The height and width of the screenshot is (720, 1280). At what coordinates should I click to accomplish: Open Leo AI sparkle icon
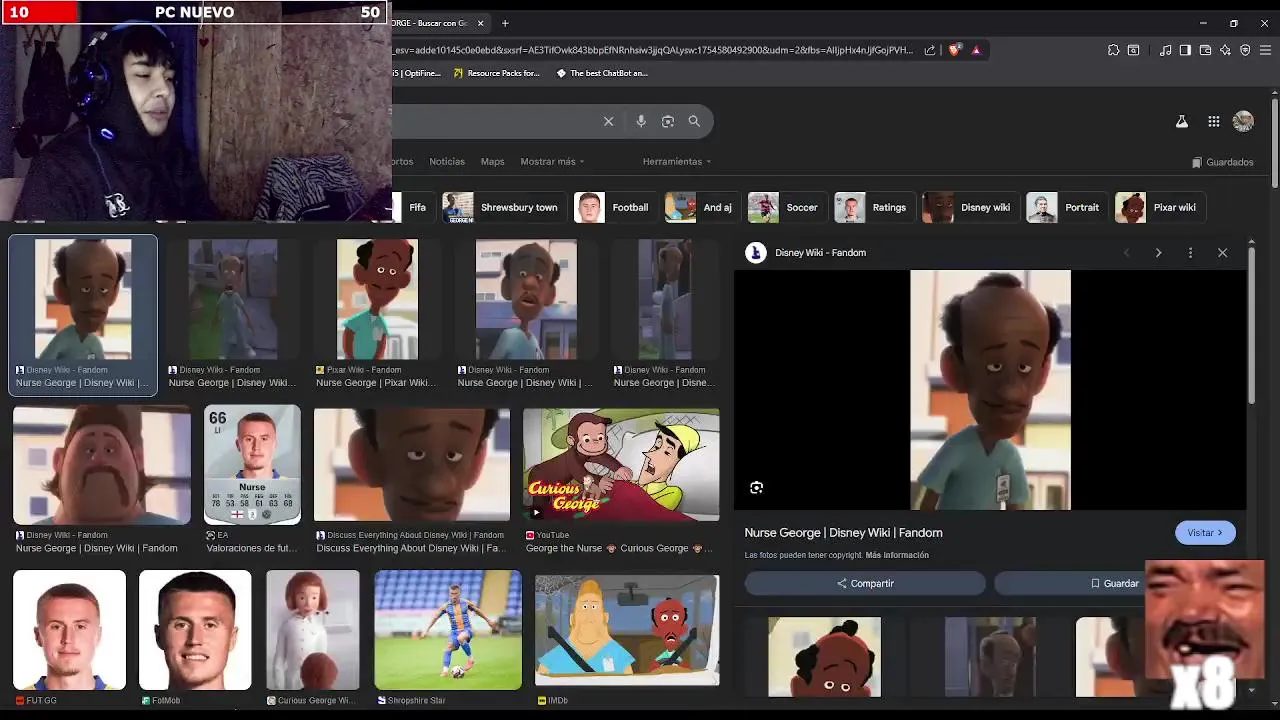click(1225, 50)
